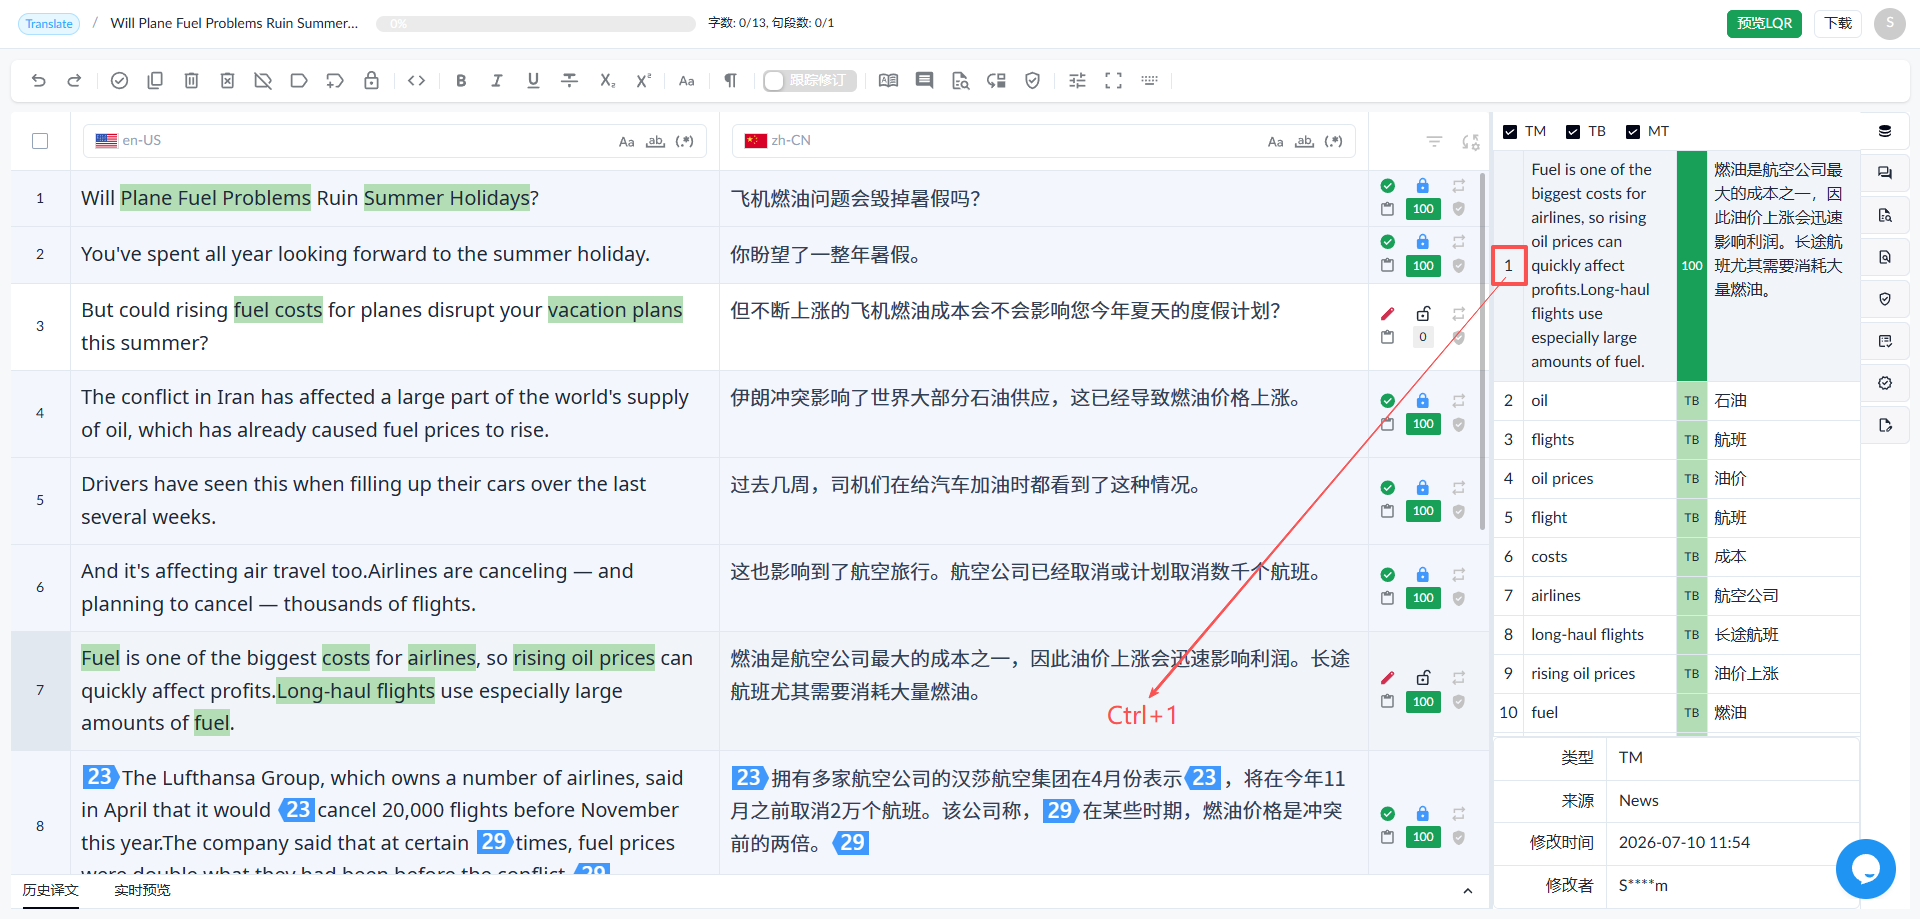Open the chat support bubble

[x=1865, y=868]
